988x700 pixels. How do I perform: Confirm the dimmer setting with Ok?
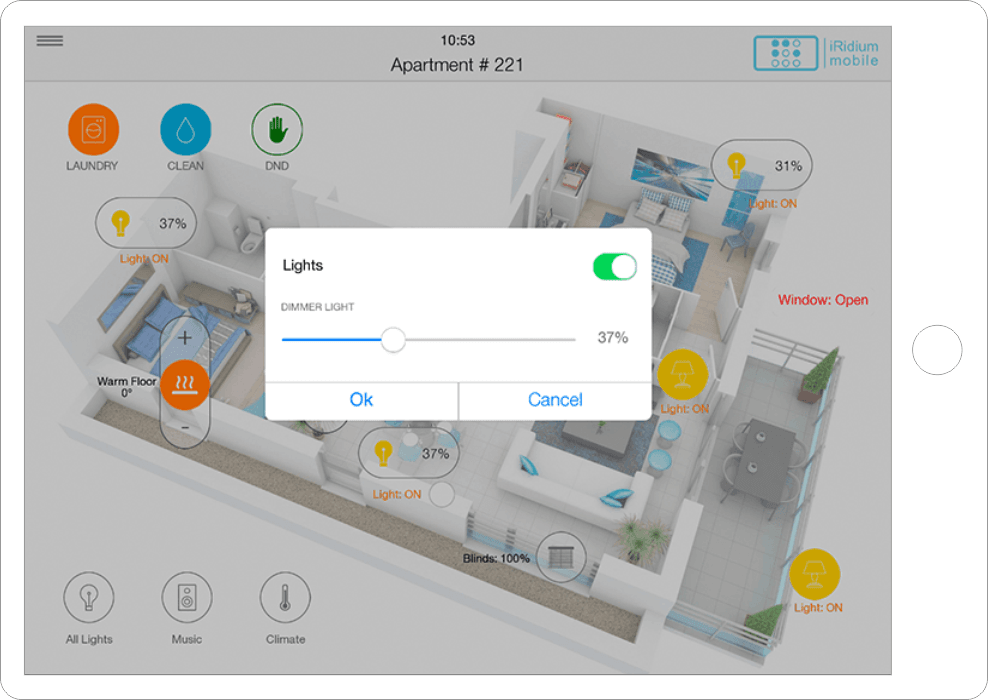(362, 400)
